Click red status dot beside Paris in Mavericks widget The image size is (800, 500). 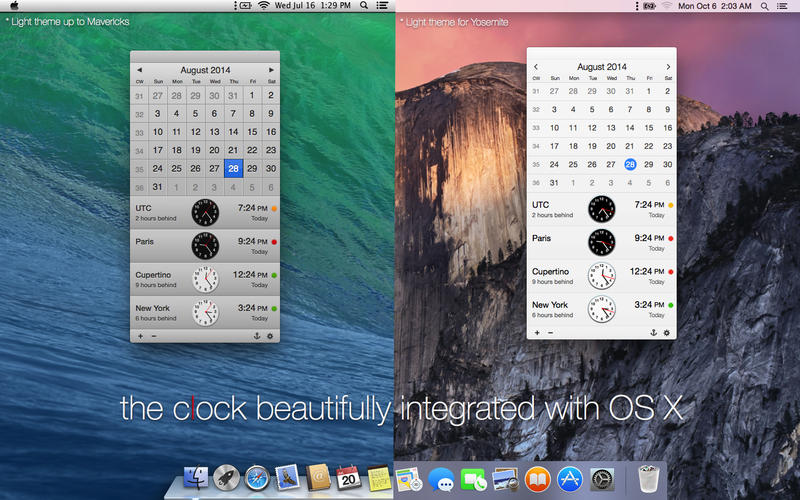pos(274,242)
